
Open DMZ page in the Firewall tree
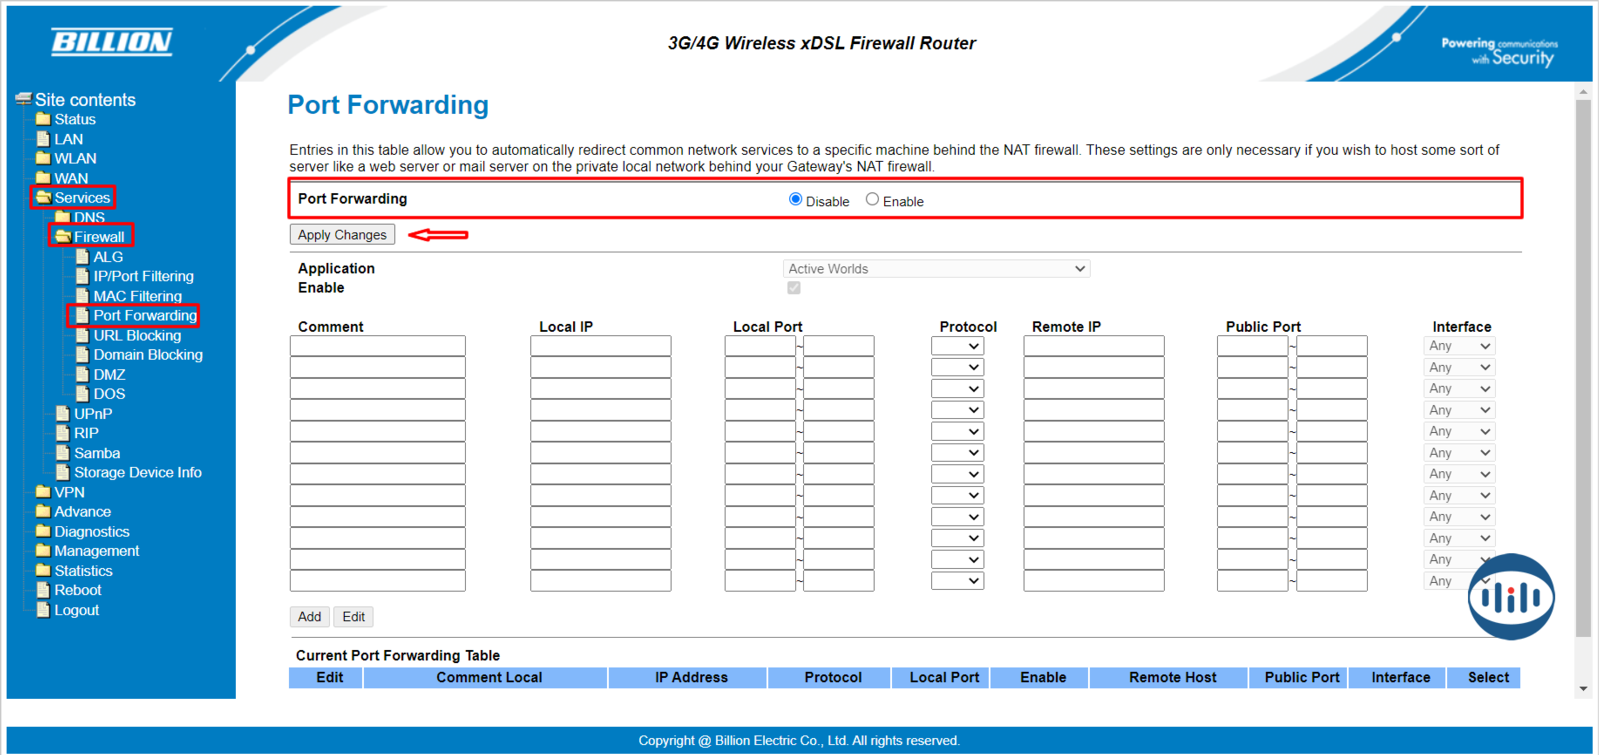(x=109, y=375)
